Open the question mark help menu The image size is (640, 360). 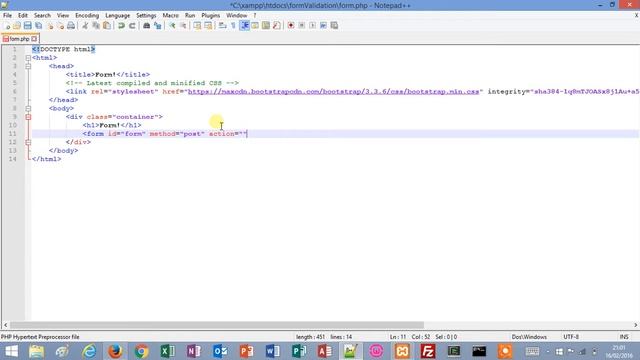(255, 16)
